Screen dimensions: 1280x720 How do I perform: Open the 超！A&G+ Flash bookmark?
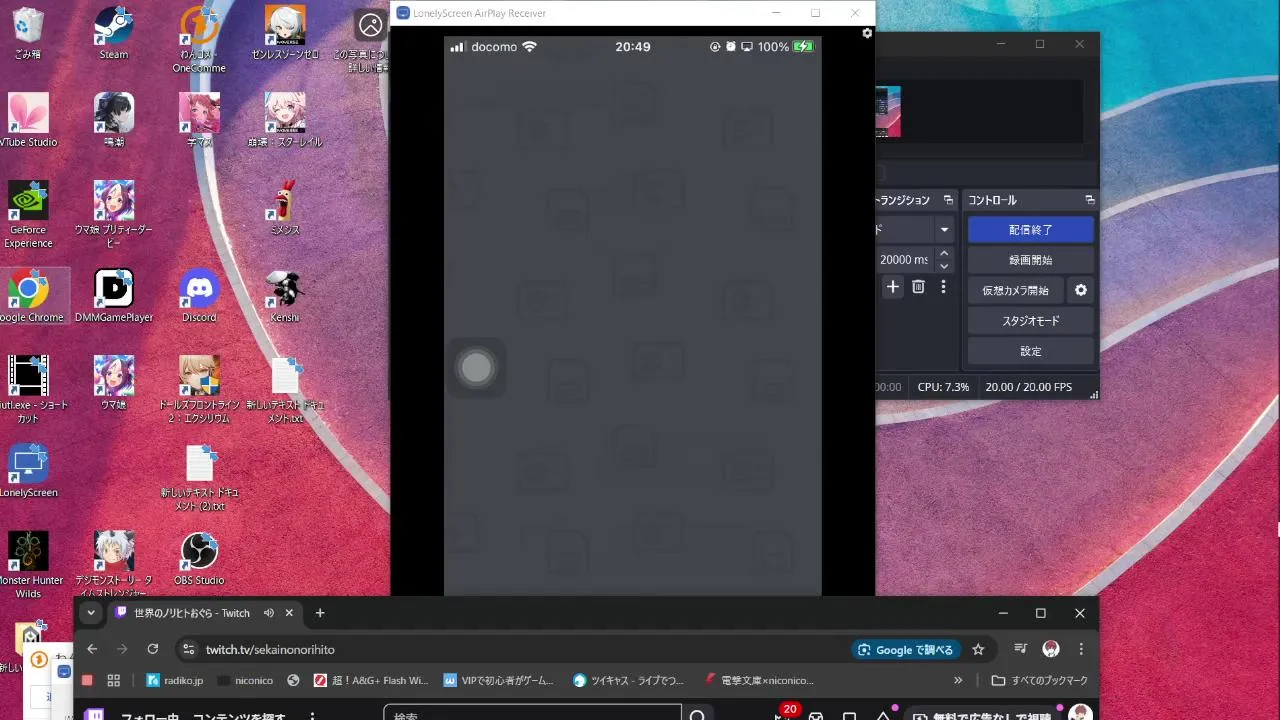pyautogui.click(x=371, y=680)
